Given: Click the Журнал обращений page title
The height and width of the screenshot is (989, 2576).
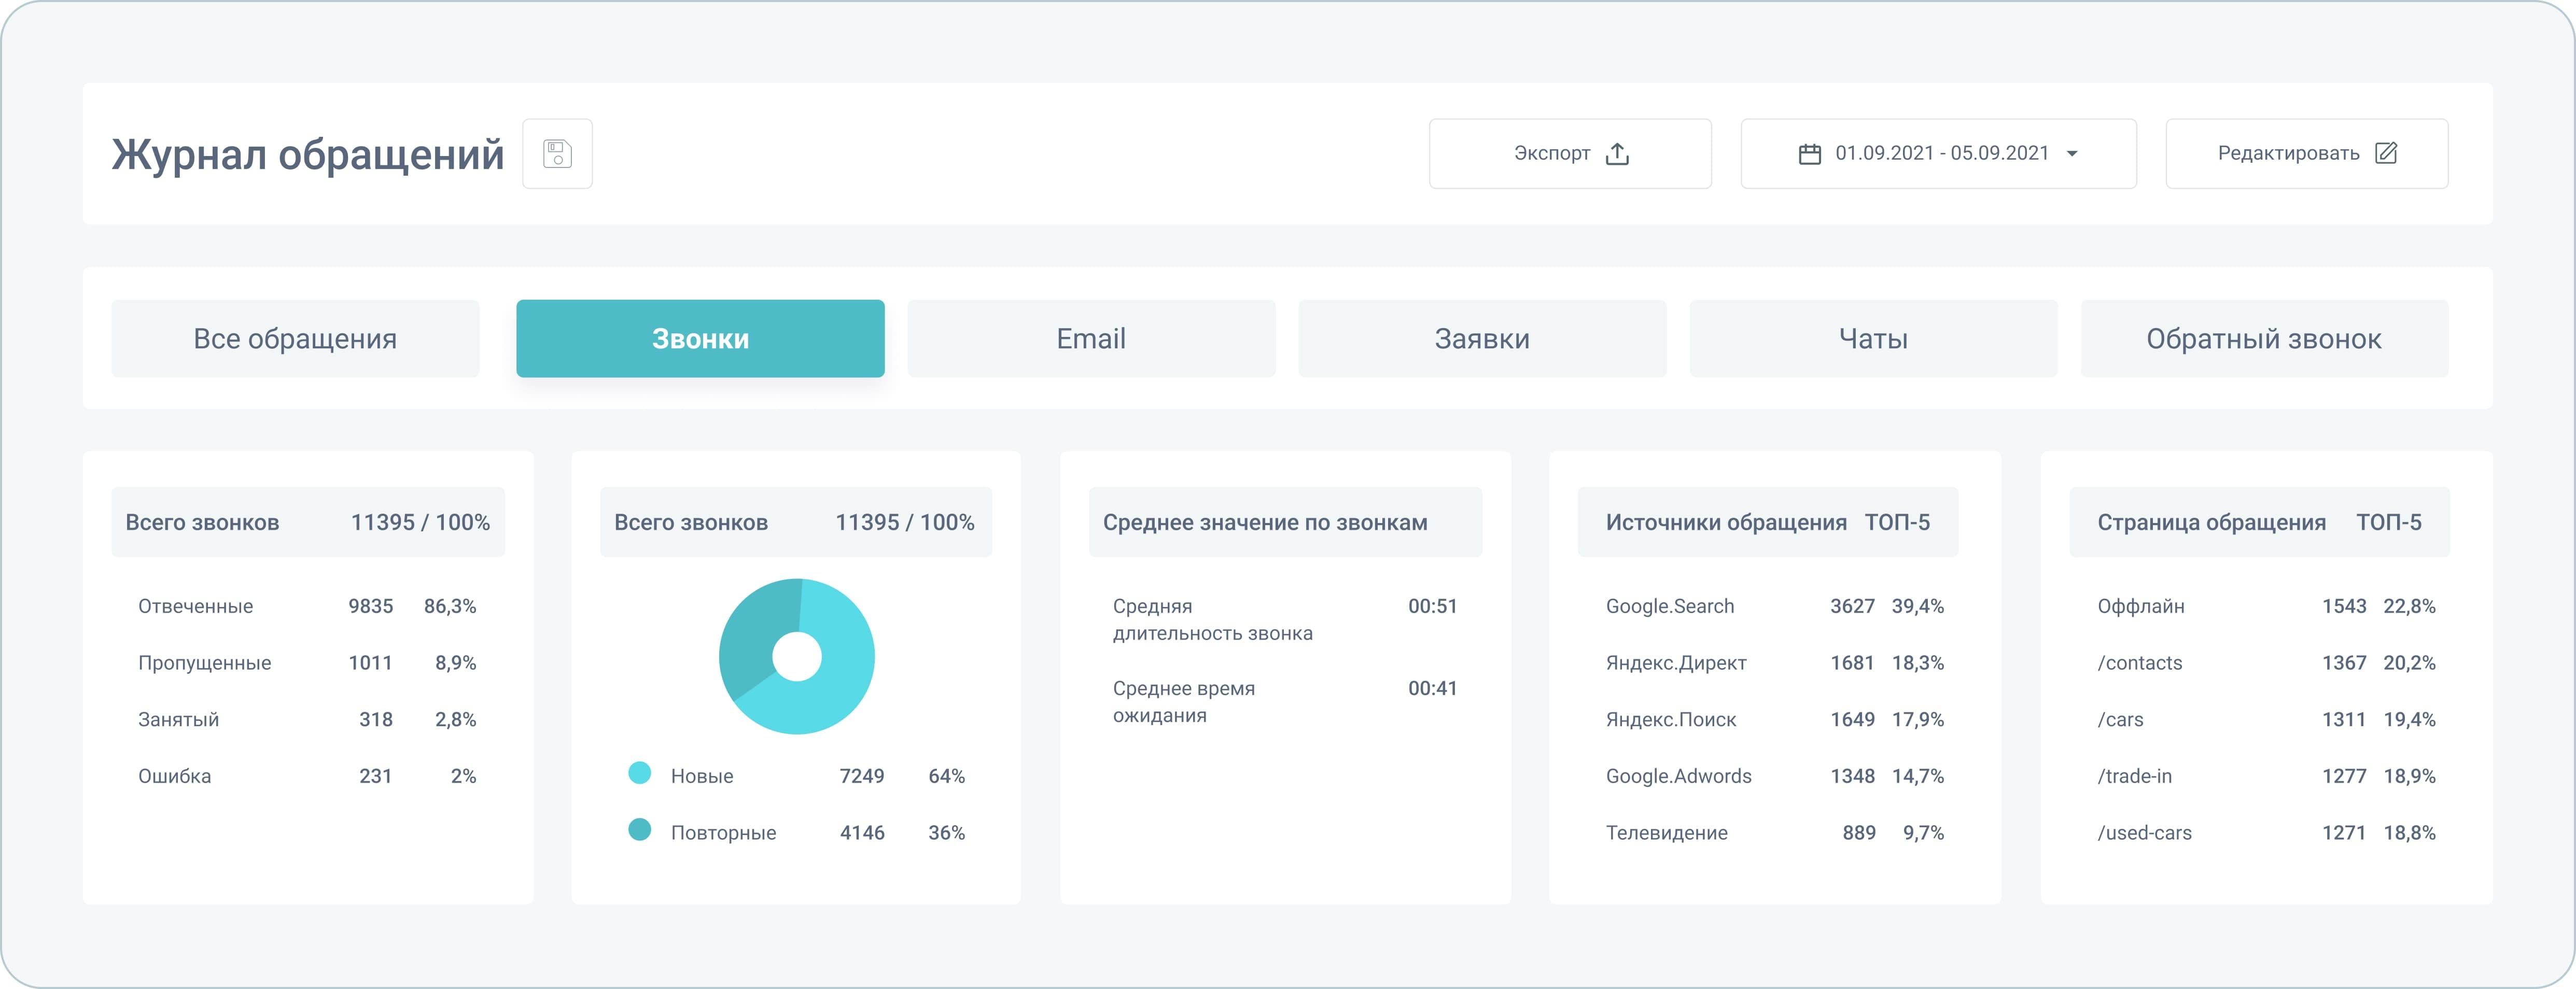Looking at the screenshot, I should 307,154.
